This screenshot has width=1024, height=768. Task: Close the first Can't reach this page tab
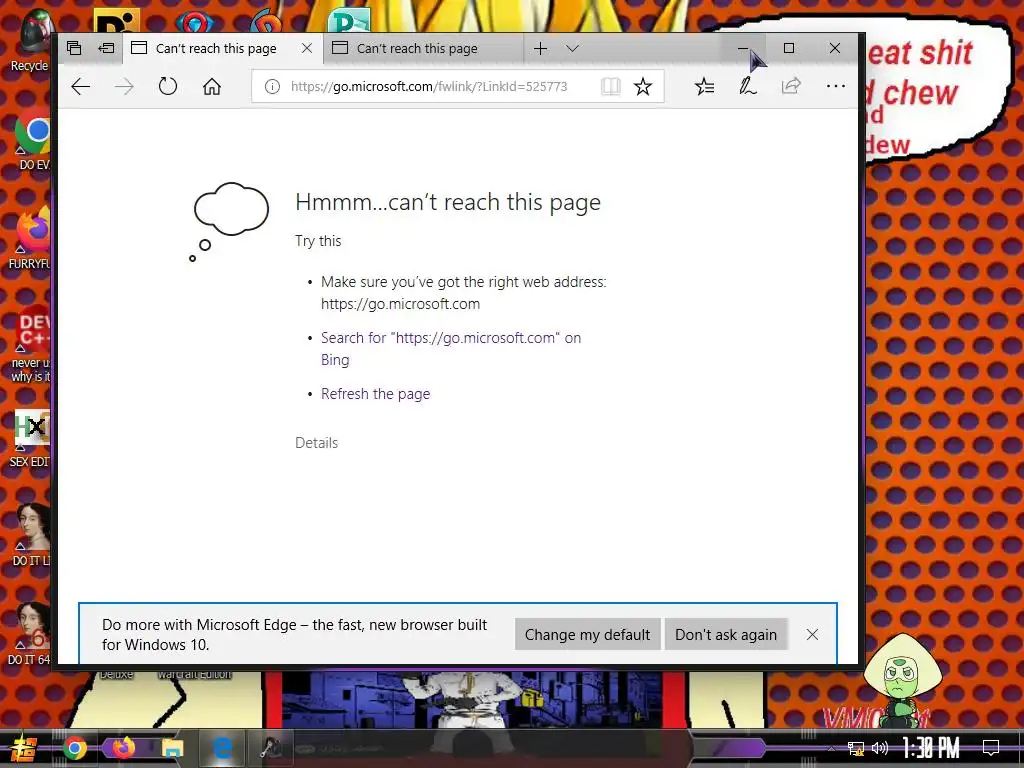(307, 48)
